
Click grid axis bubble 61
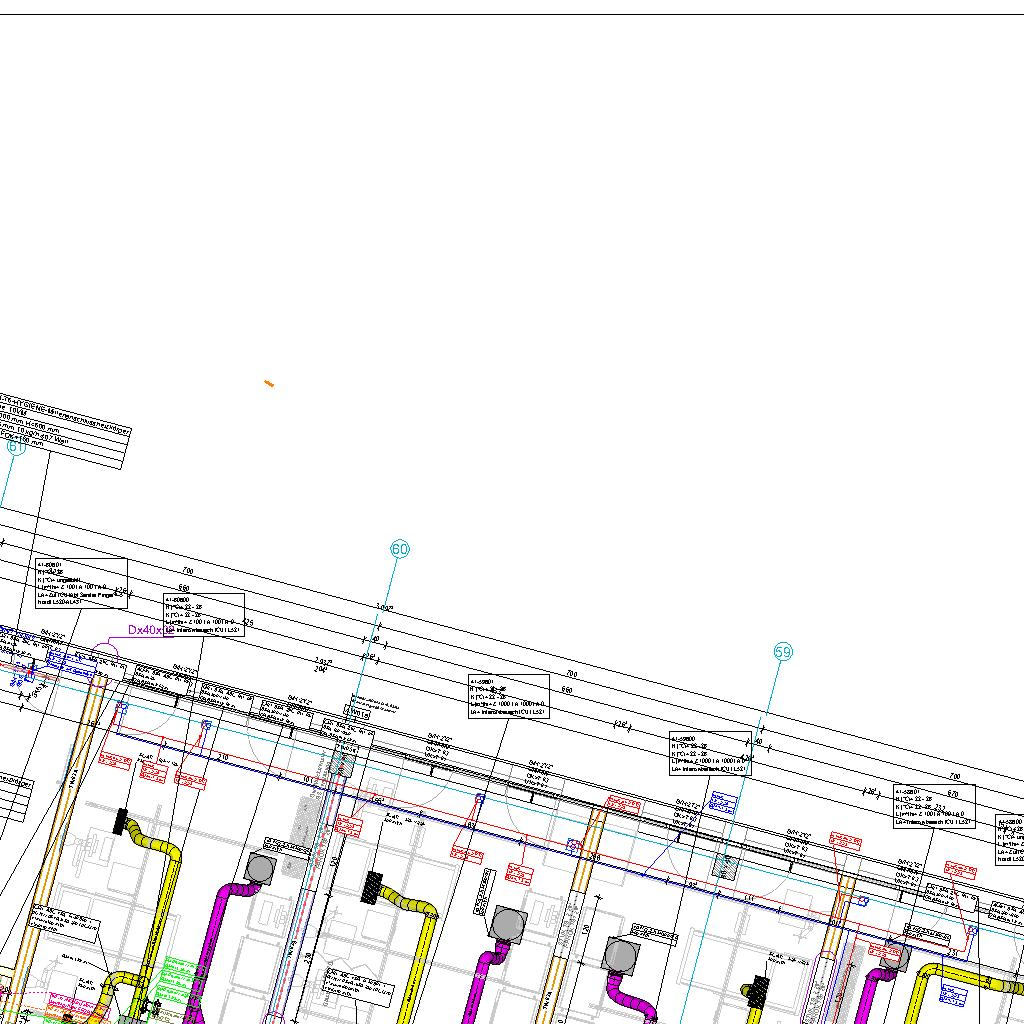click(x=16, y=447)
